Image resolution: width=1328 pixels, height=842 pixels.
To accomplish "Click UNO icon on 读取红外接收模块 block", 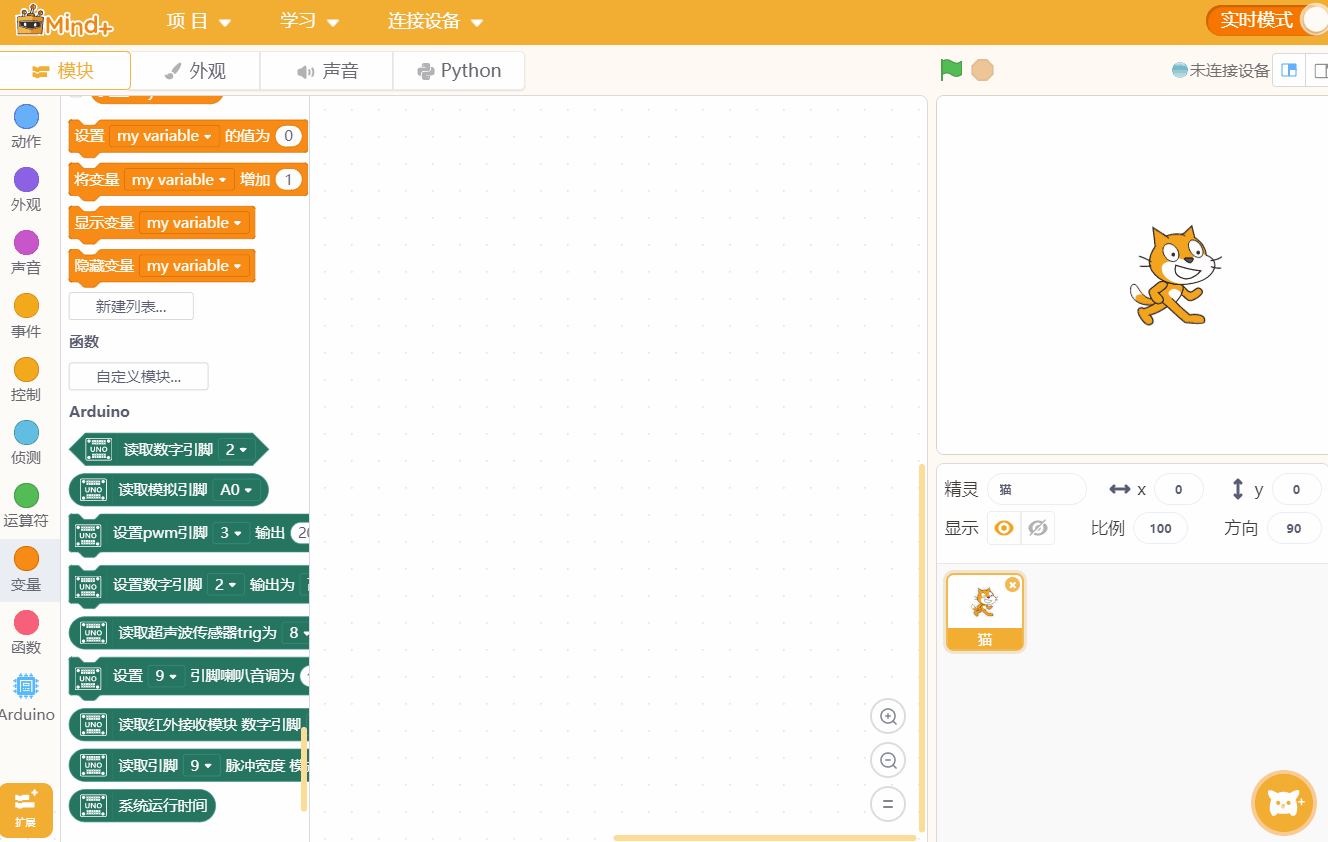I will coord(94,724).
